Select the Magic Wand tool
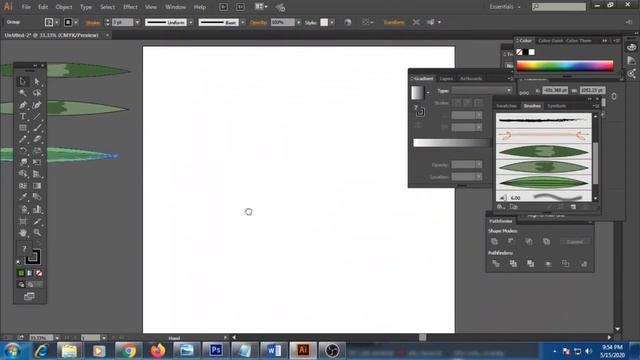640x360 pixels. tap(22, 93)
